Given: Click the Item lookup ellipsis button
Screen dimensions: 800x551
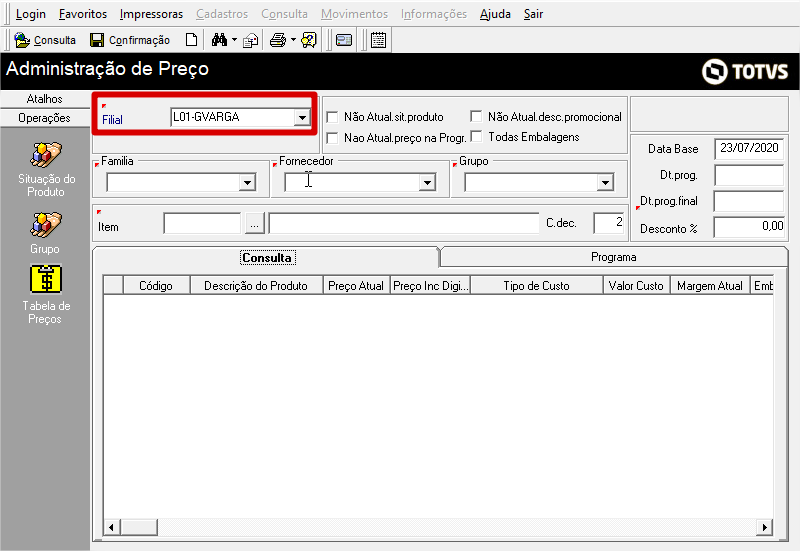Looking at the screenshot, I should [x=255, y=223].
